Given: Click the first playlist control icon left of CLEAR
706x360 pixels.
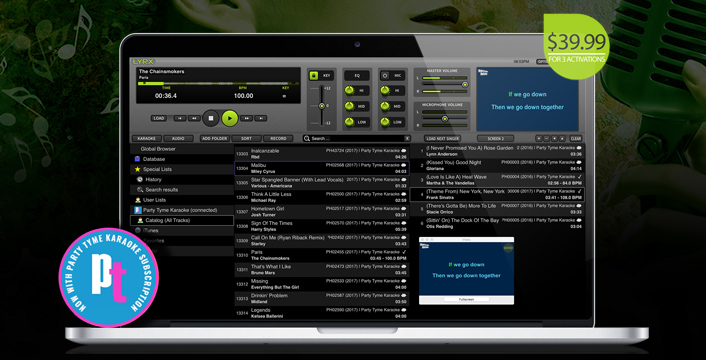Looking at the screenshot, I should 539,139.
